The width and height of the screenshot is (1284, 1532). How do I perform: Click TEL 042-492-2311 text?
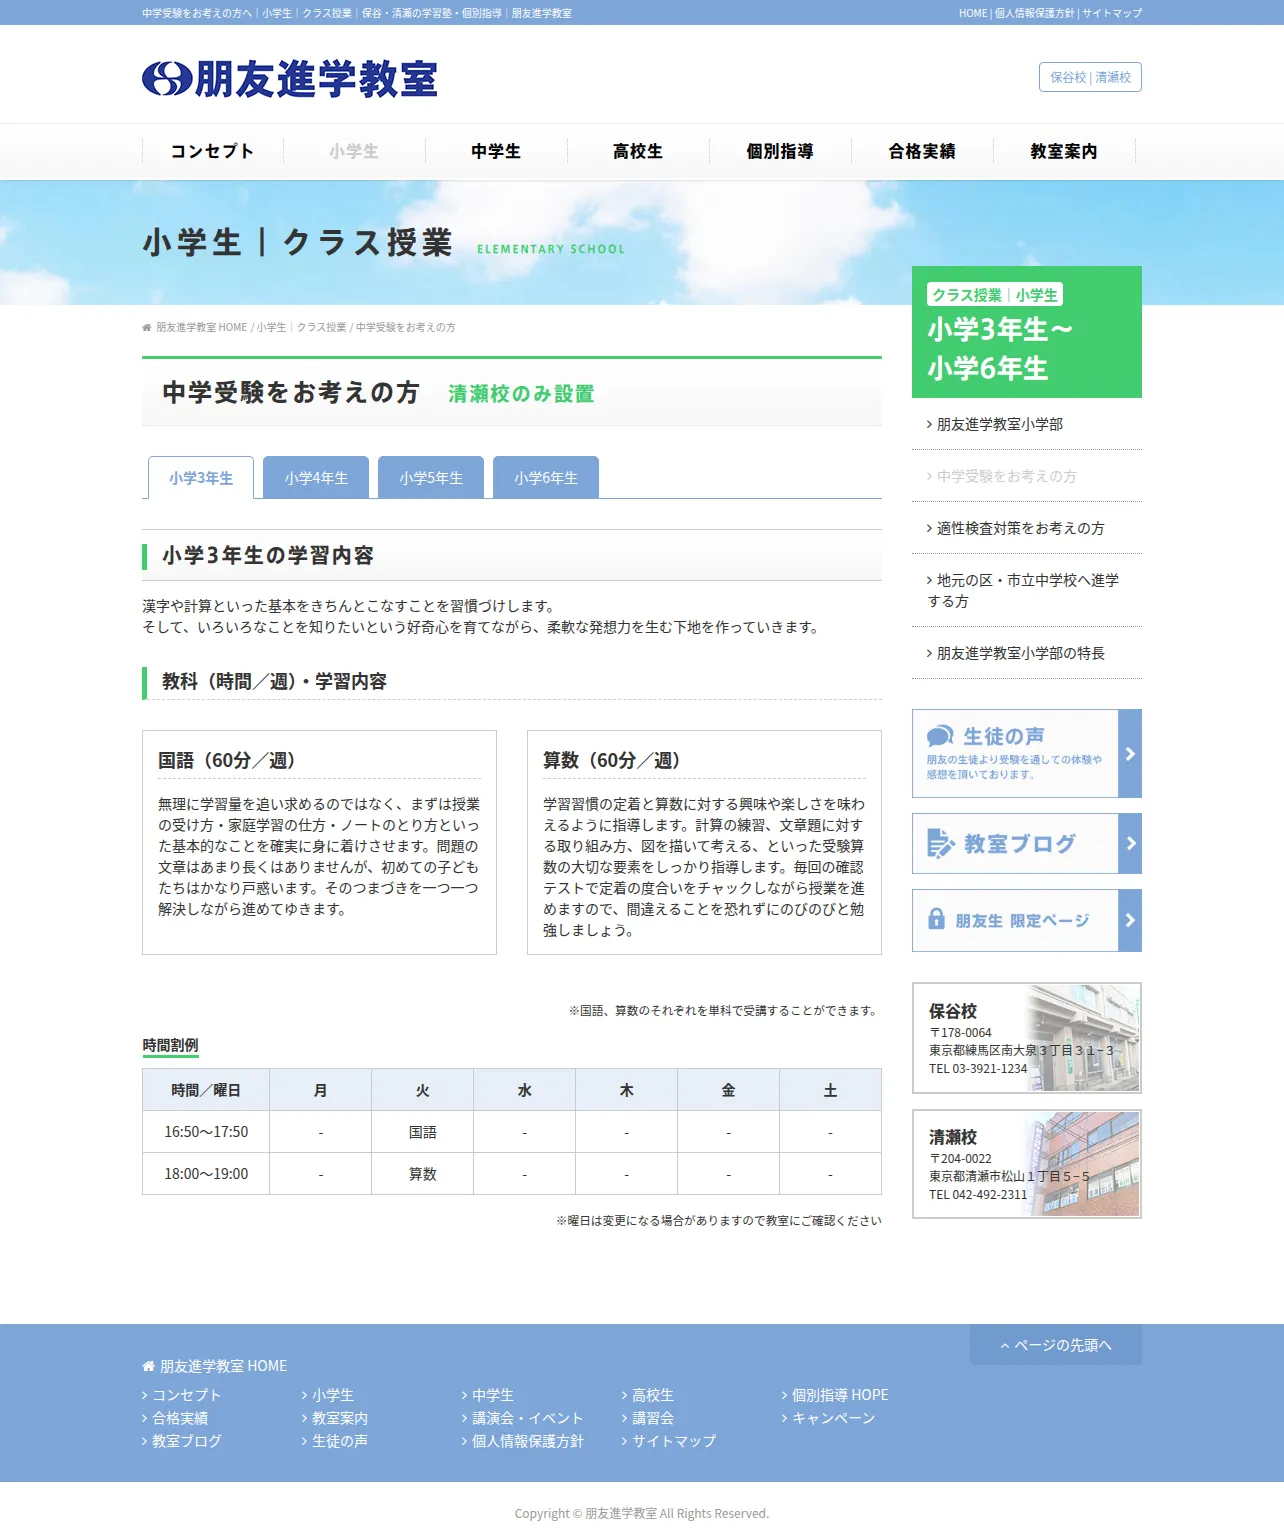coord(978,1195)
